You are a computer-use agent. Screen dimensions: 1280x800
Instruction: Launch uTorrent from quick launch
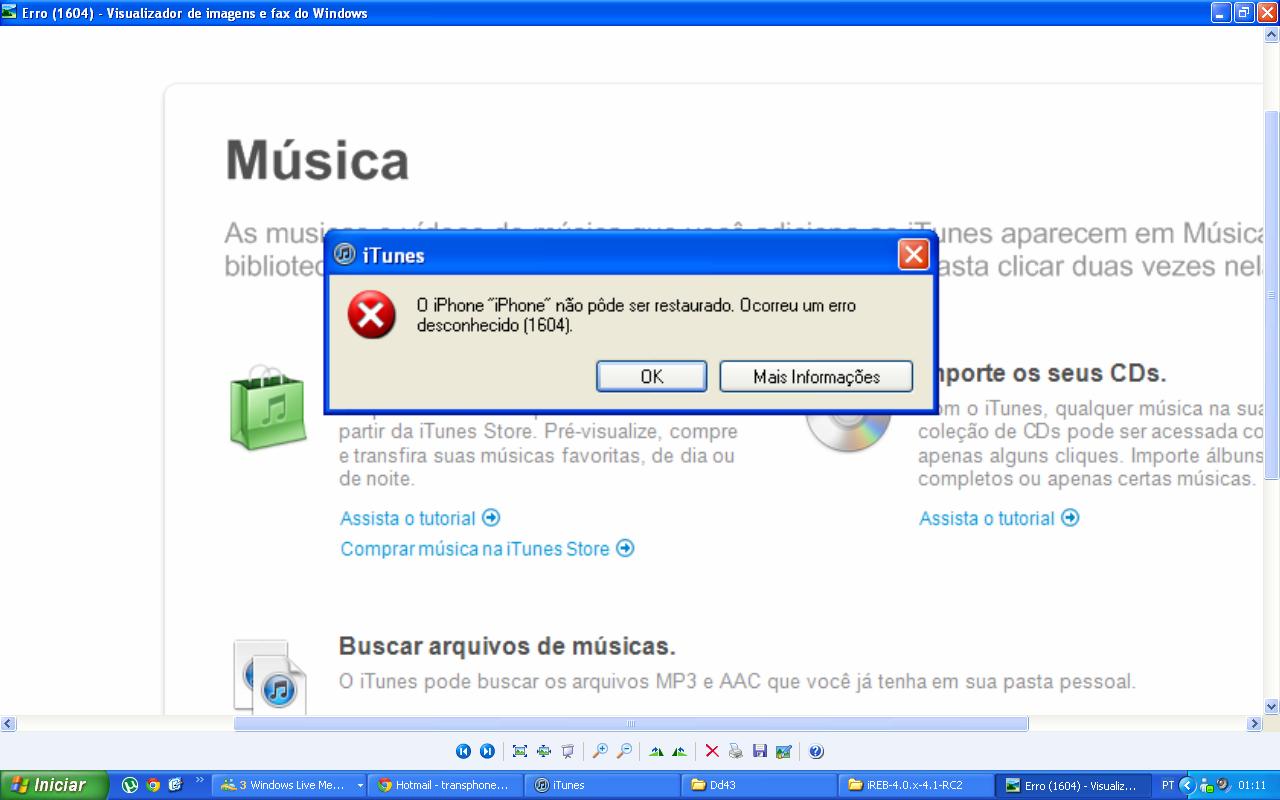coord(130,785)
